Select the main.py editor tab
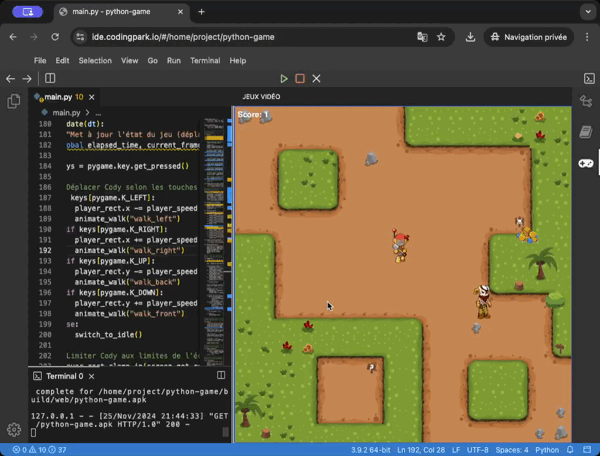This screenshot has height=456, width=600. point(58,97)
